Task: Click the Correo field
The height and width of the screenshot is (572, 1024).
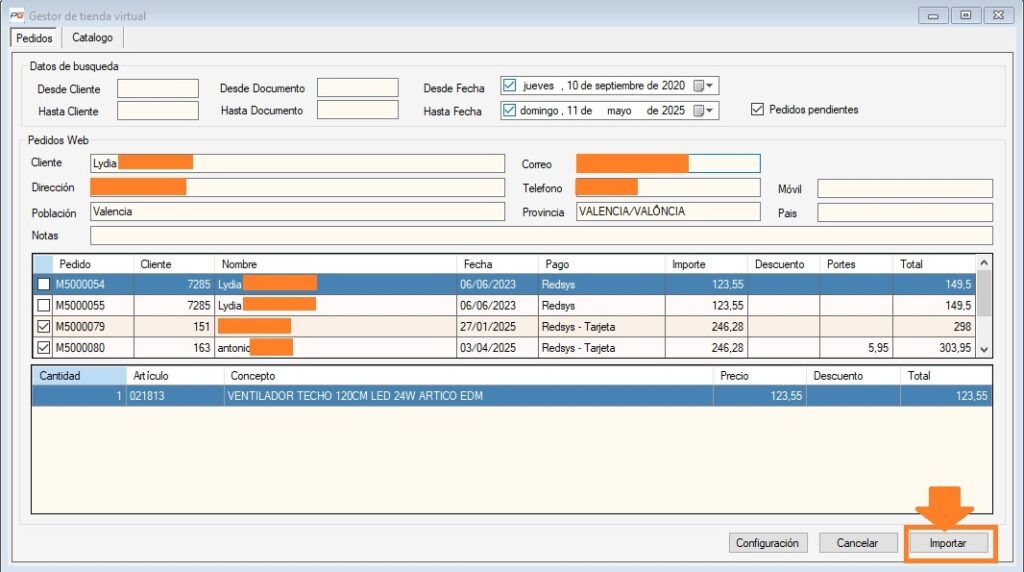Action: point(668,163)
